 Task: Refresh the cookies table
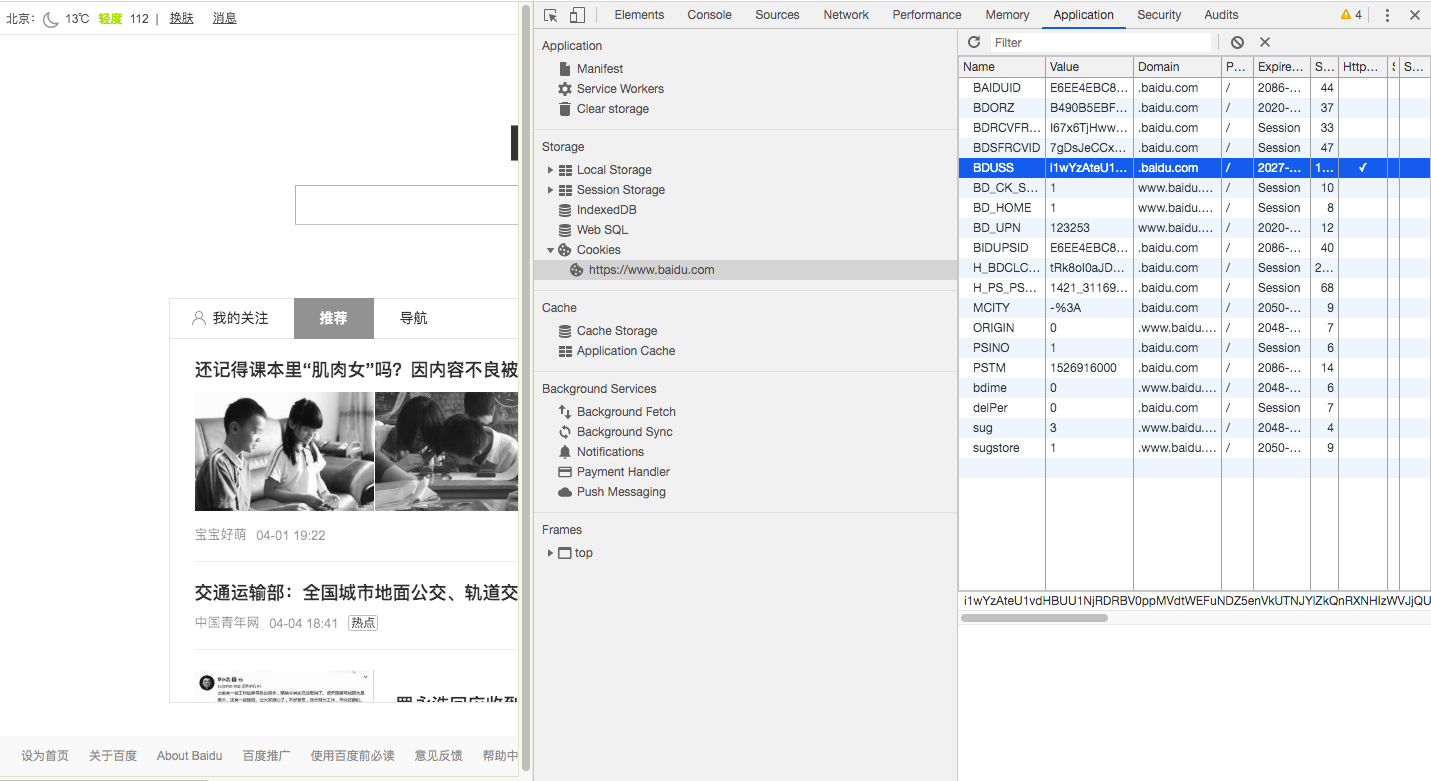click(x=974, y=42)
